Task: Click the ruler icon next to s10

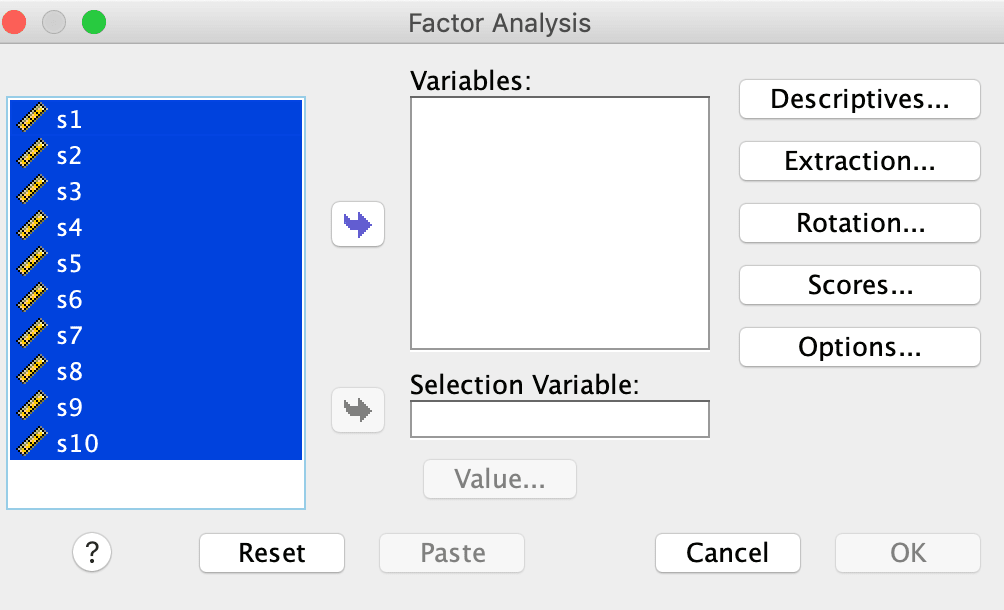Action: point(31,442)
